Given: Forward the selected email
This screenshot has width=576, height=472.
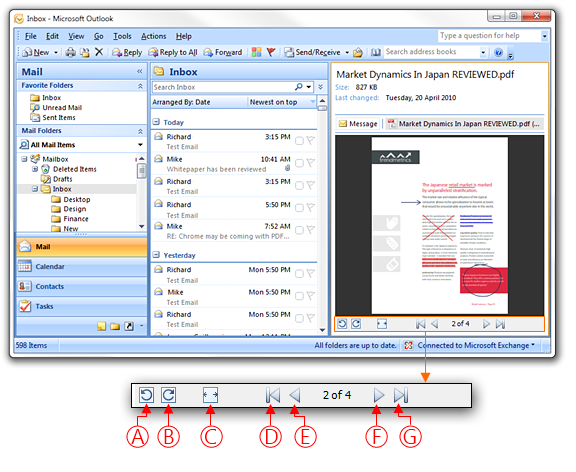Looking at the screenshot, I should pyautogui.click(x=223, y=53).
